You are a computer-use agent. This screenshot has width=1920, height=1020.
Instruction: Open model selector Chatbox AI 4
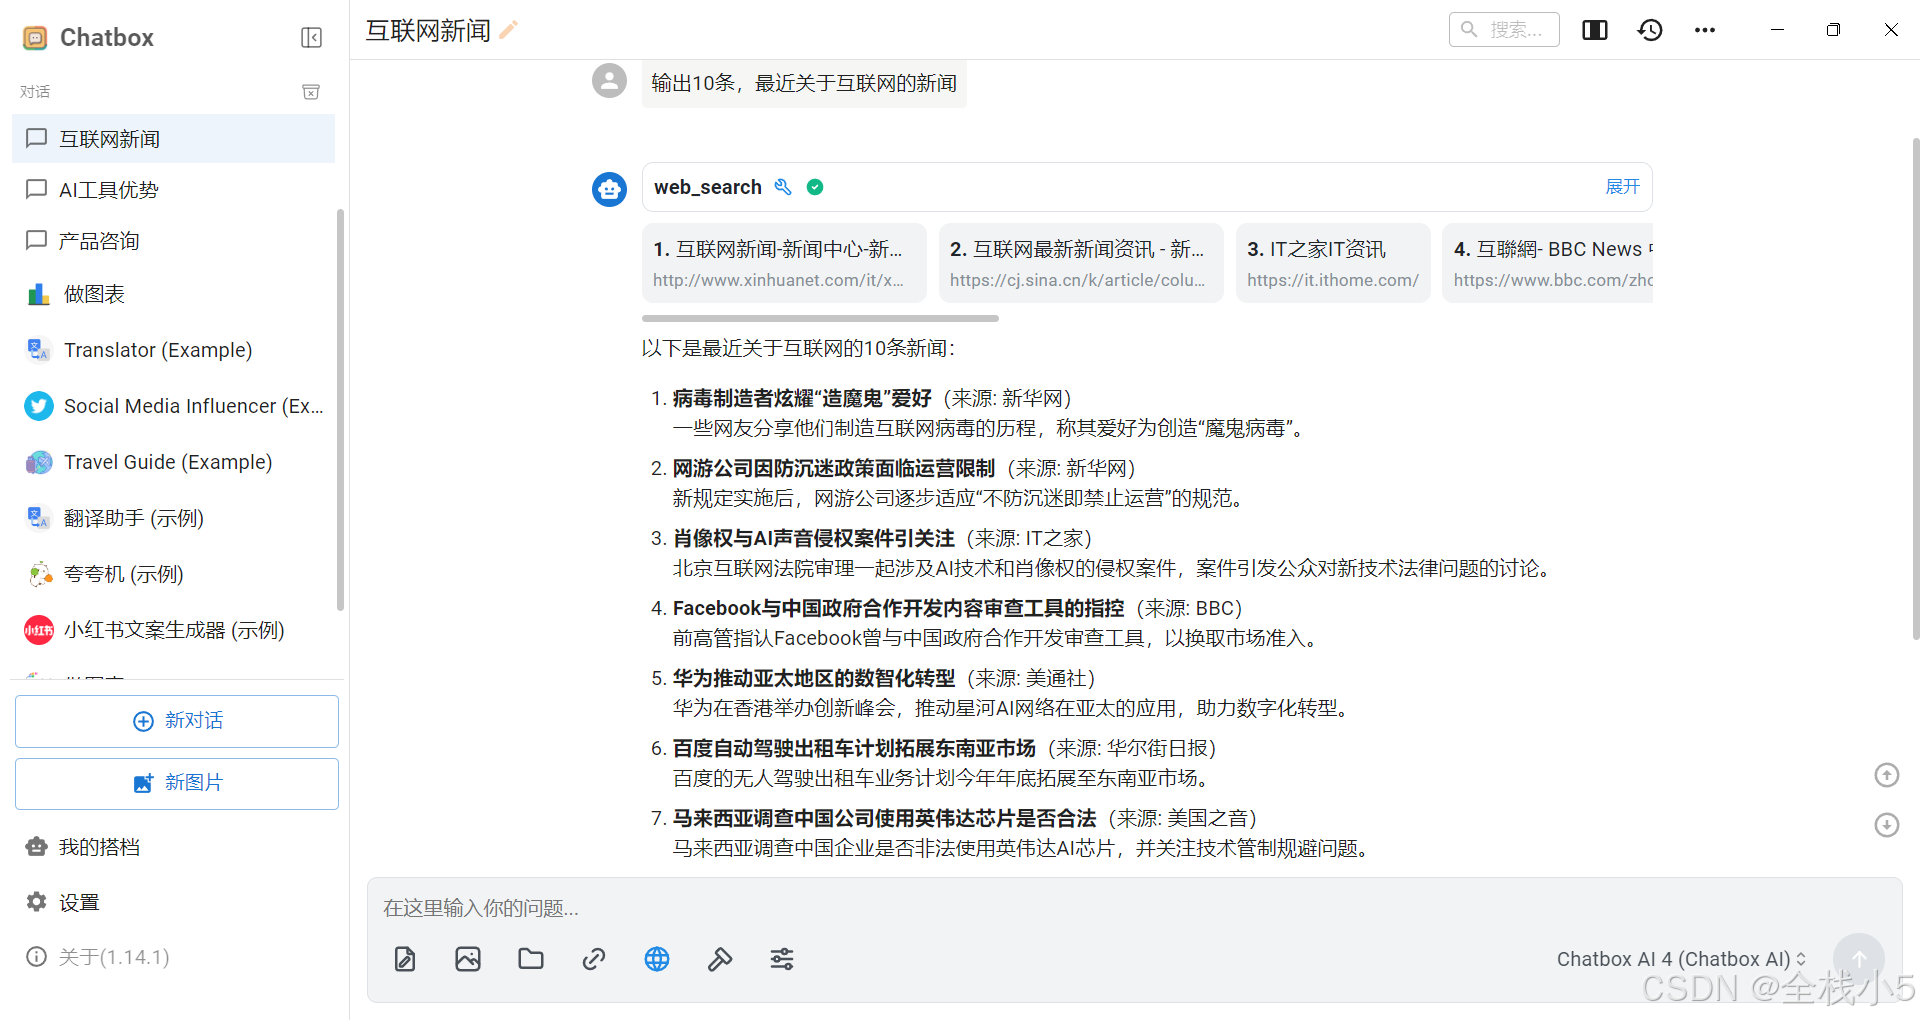1681,959
